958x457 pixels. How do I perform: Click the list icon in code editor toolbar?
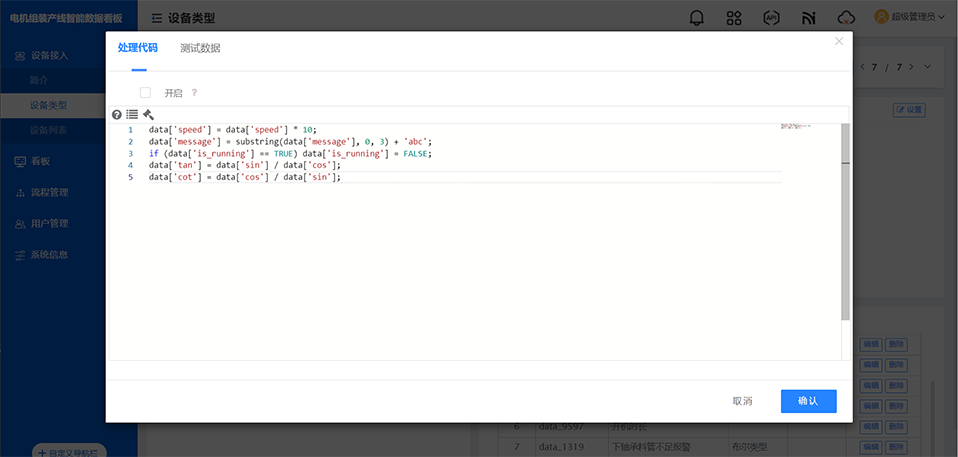(132, 115)
